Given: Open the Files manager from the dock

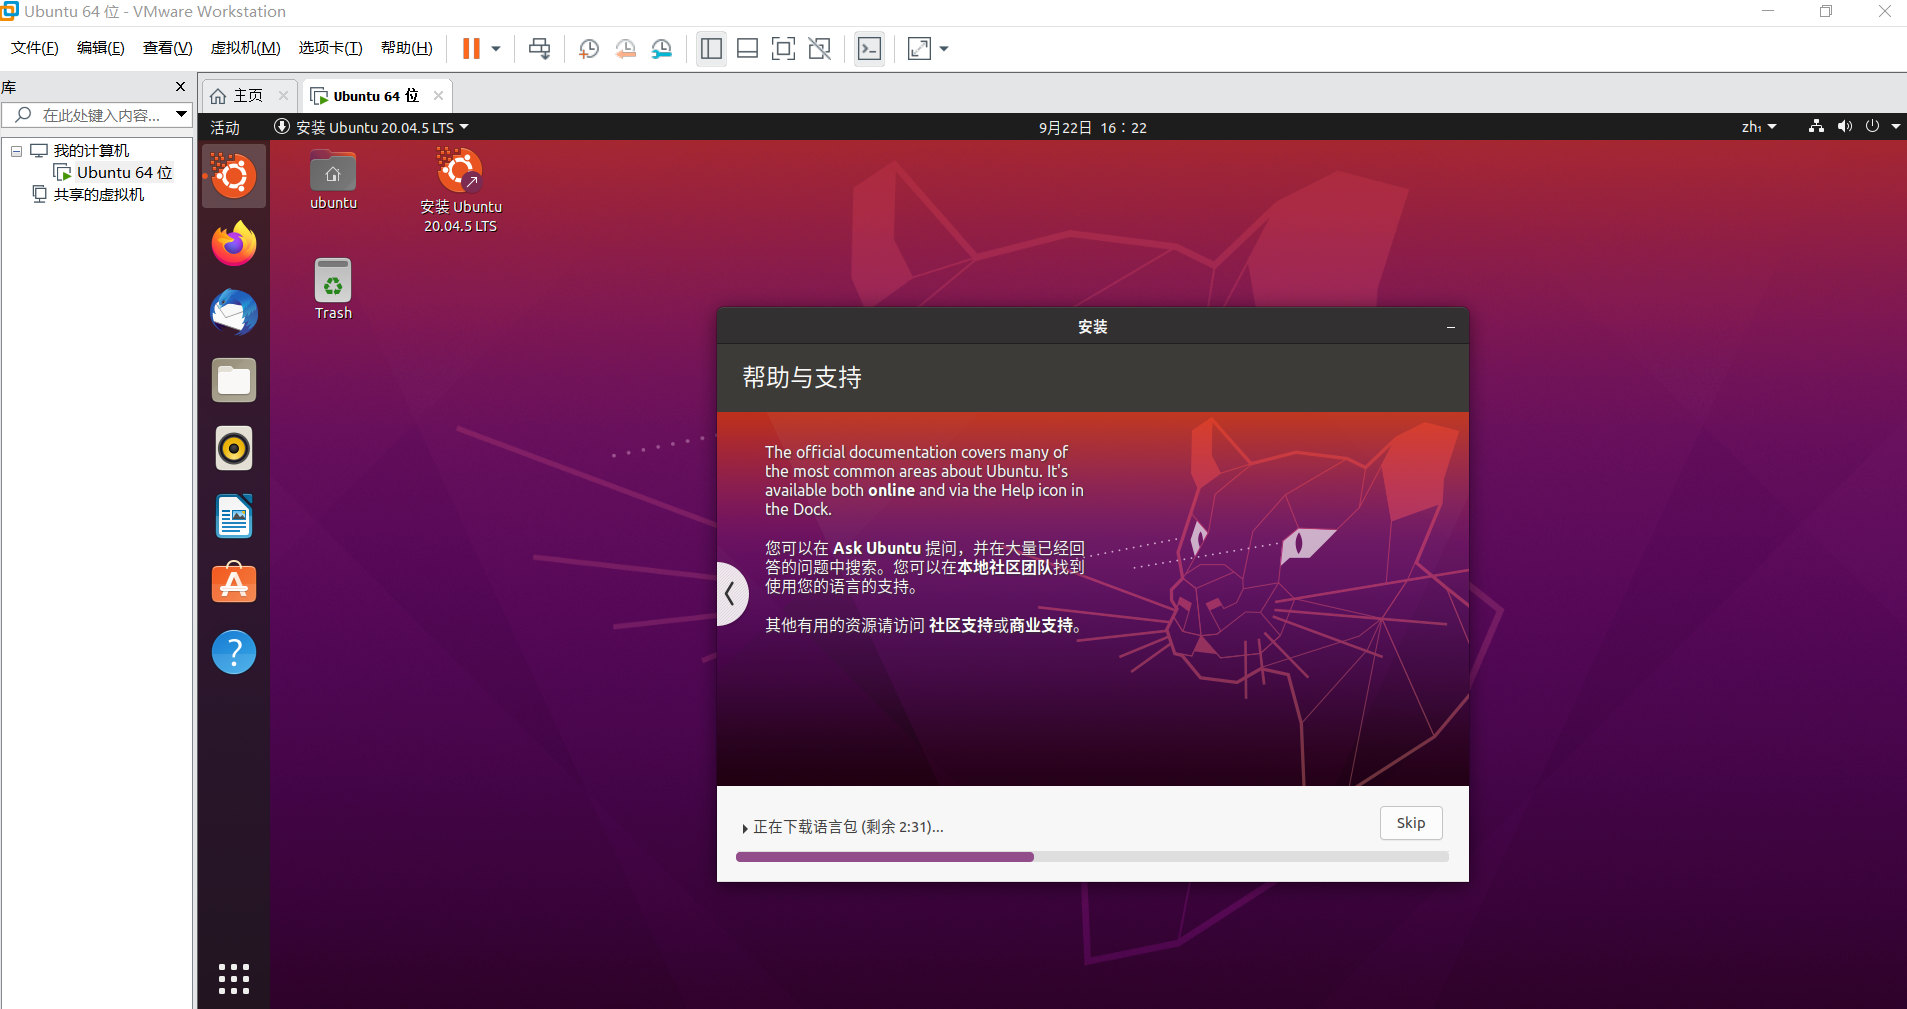Looking at the screenshot, I should click(x=234, y=381).
